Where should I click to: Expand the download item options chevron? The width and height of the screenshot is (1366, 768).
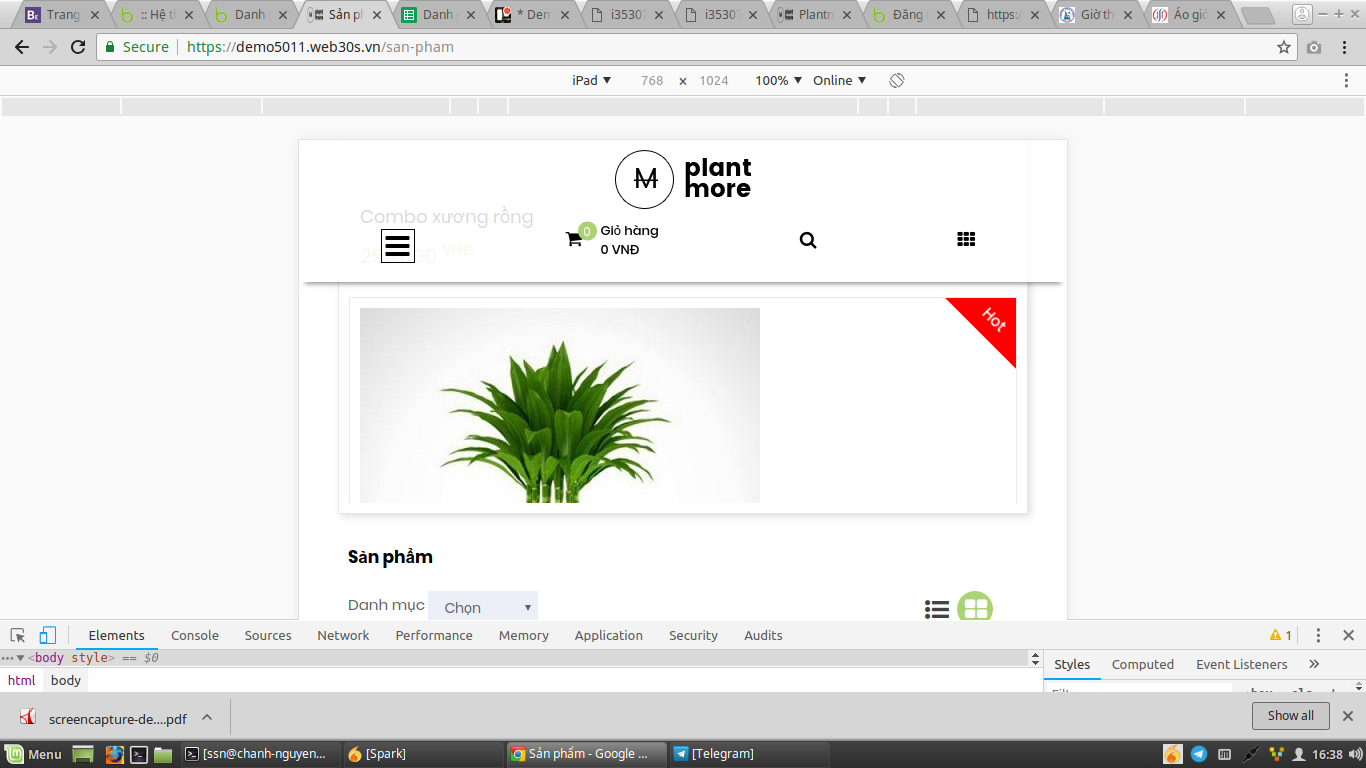tap(207, 717)
